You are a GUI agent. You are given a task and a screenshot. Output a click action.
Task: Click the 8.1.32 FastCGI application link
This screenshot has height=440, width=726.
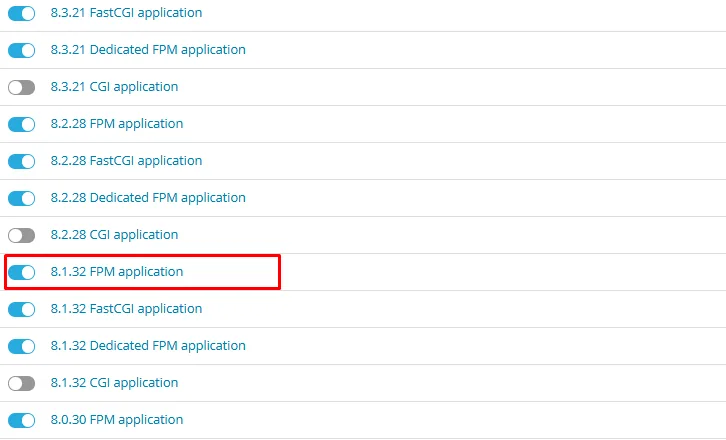(x=126, y=309)
